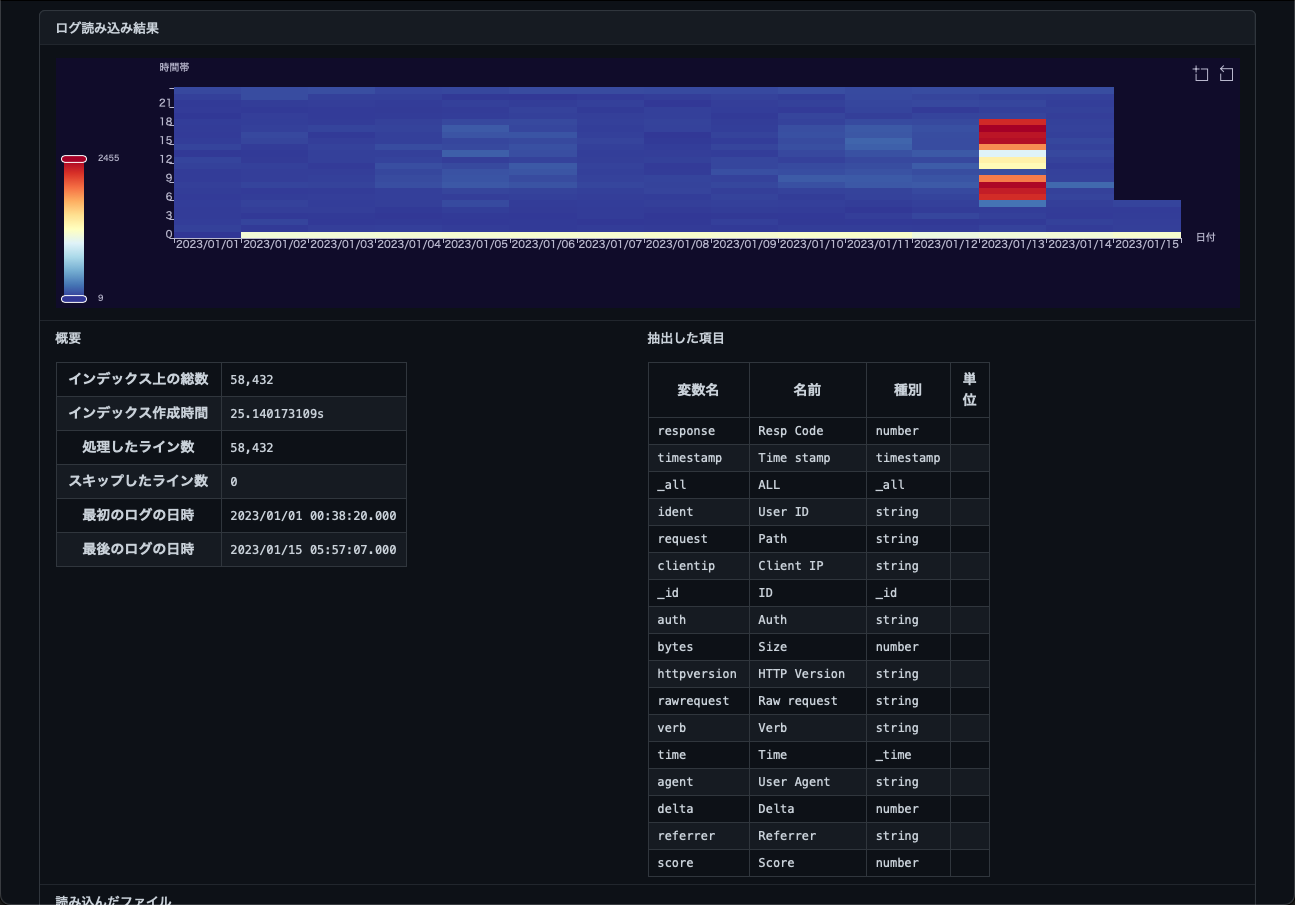1295x905 pixels.
Task: Activate the area zoom tool on the heatmap
Action: click(1201, 74)
